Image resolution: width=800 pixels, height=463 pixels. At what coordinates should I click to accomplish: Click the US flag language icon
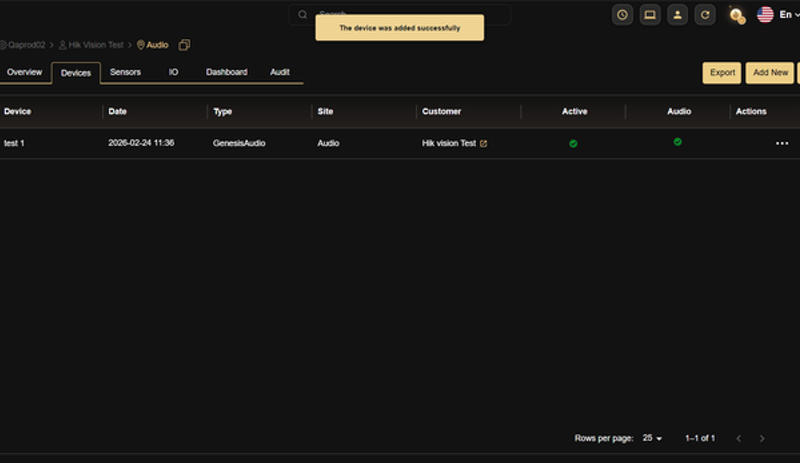[765, 15]
